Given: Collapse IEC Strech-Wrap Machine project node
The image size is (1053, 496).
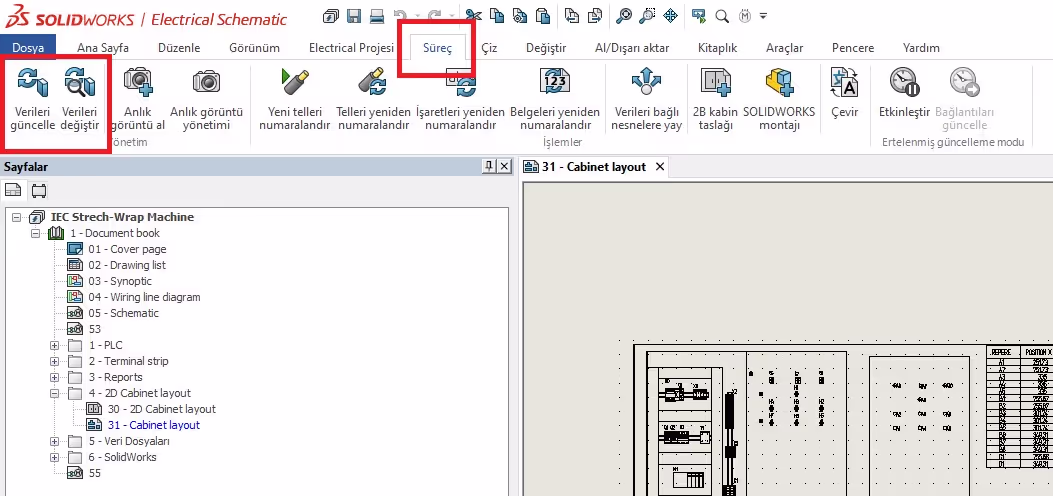Looking at the screenshot, I should click(x=17, y=217).
